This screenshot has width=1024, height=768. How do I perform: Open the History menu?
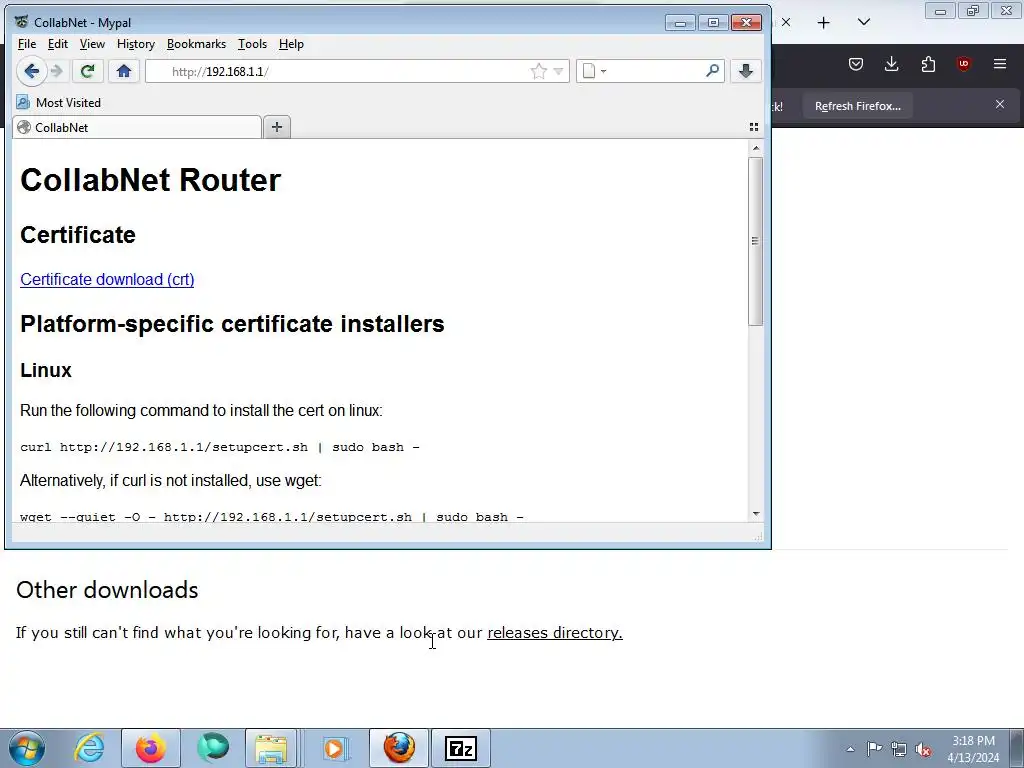pos(136,44)
